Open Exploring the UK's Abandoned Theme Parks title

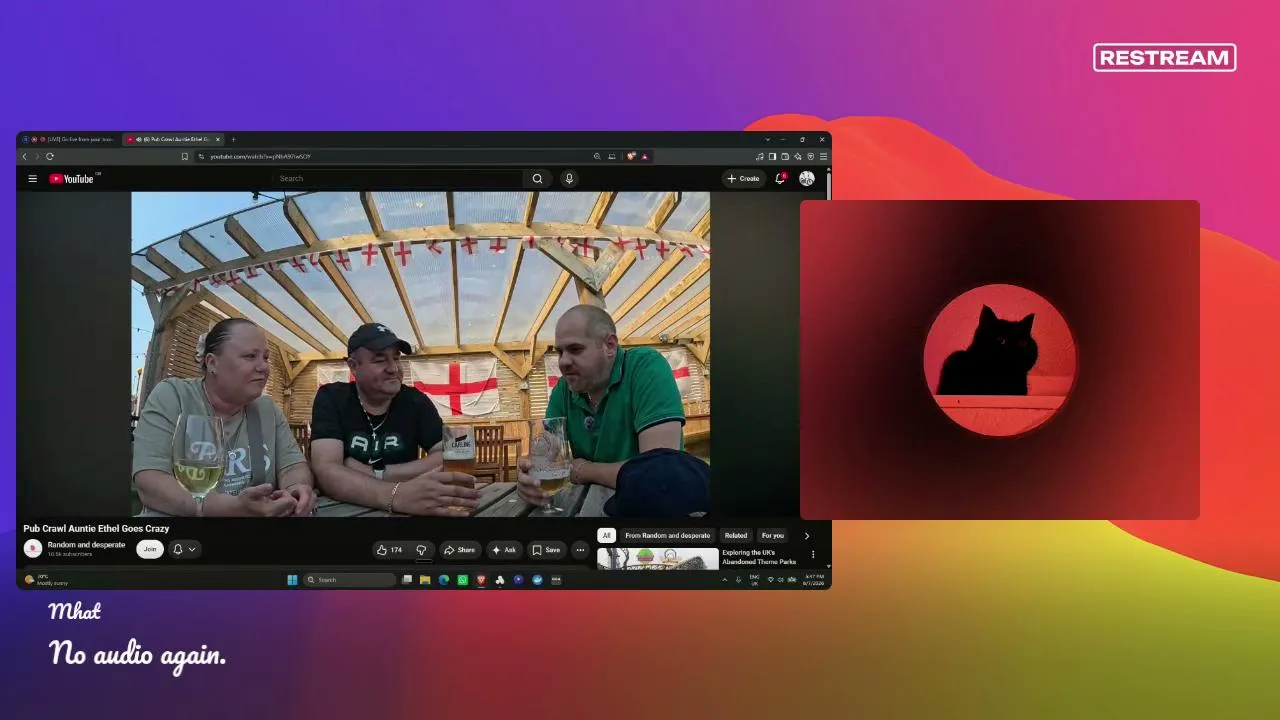coord(759,557)
